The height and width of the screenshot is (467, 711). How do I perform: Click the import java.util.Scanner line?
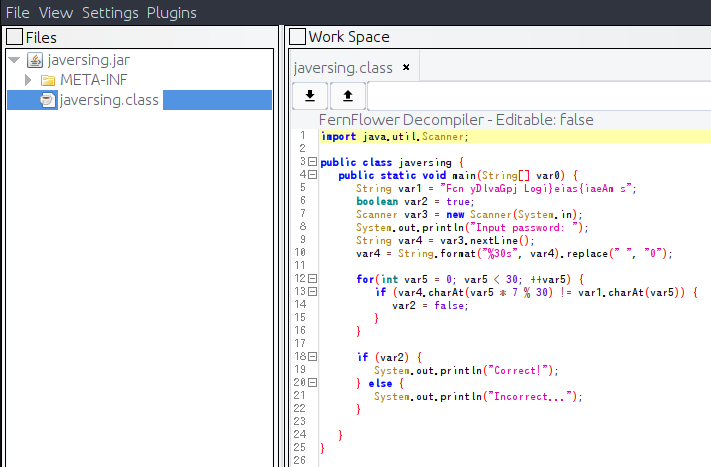click(x=394, y=136)
